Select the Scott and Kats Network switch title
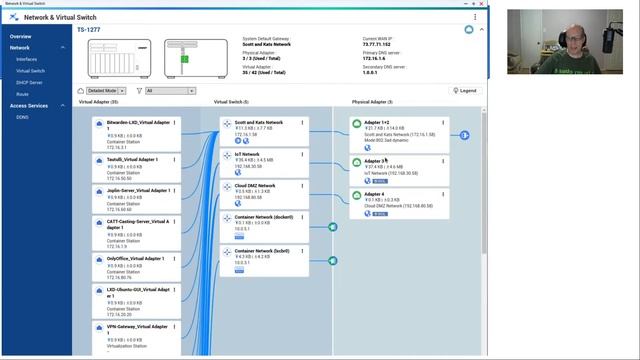 click(x=259, y=122)
